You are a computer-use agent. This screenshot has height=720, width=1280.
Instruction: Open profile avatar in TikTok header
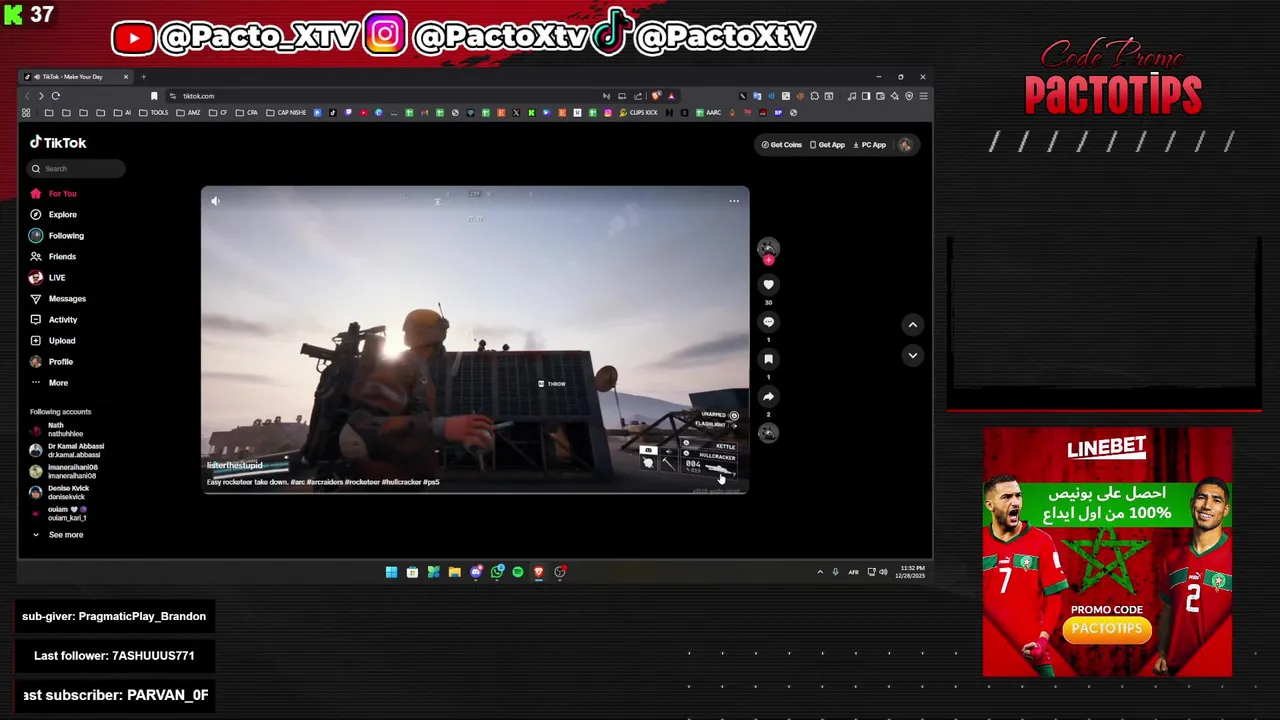click(x=905, y=145)
